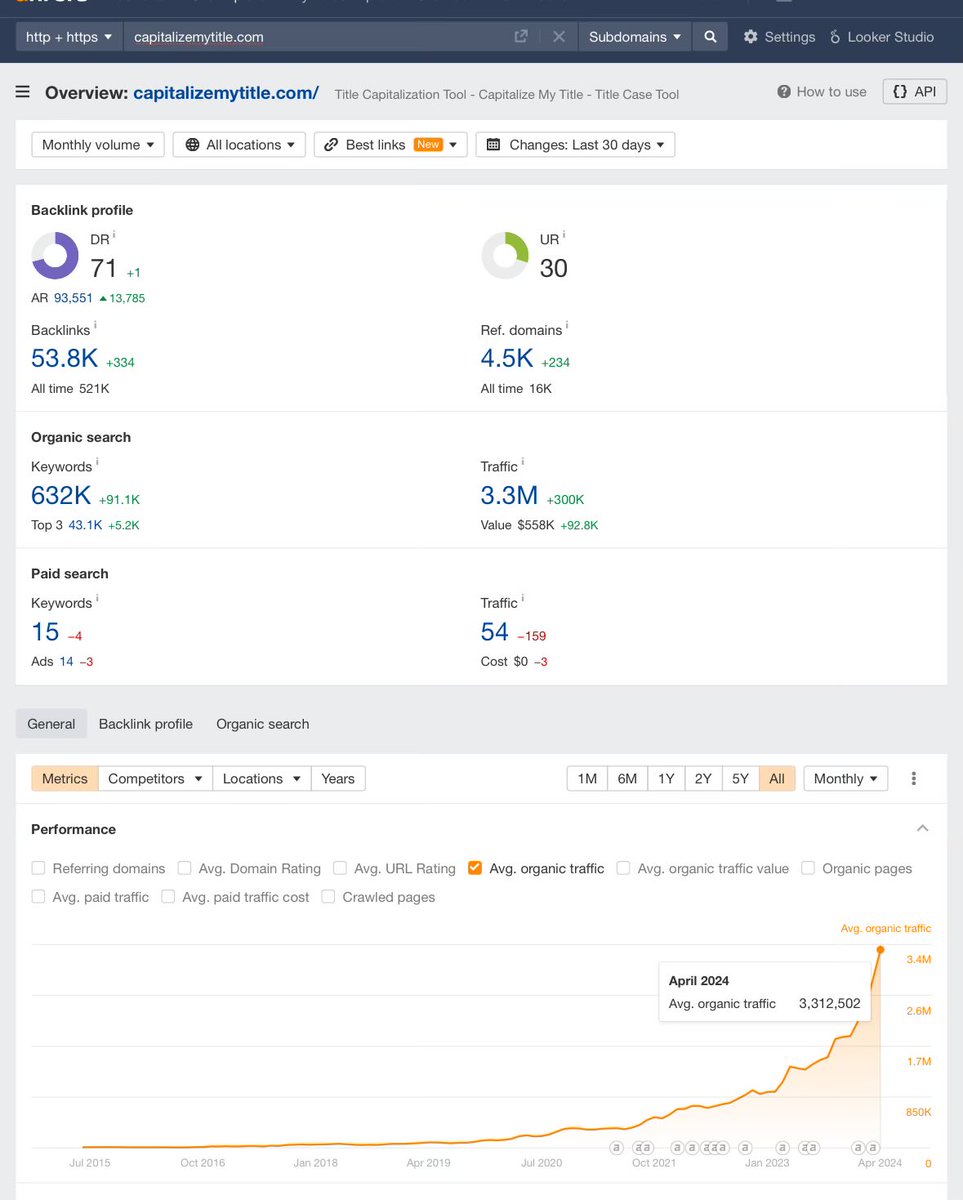Viewport: 963px width, 1200px height.
Task: Open the Subdomains mode dropdown
Action: coord(635,37)
